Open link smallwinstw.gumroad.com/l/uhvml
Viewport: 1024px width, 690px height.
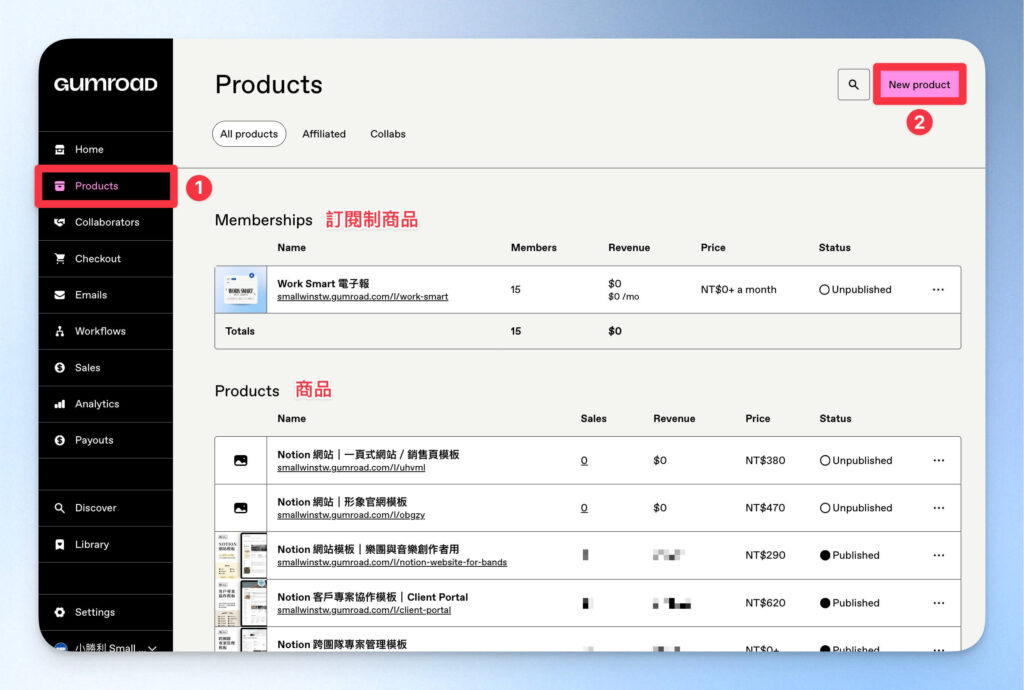click(x=351, y=468)
